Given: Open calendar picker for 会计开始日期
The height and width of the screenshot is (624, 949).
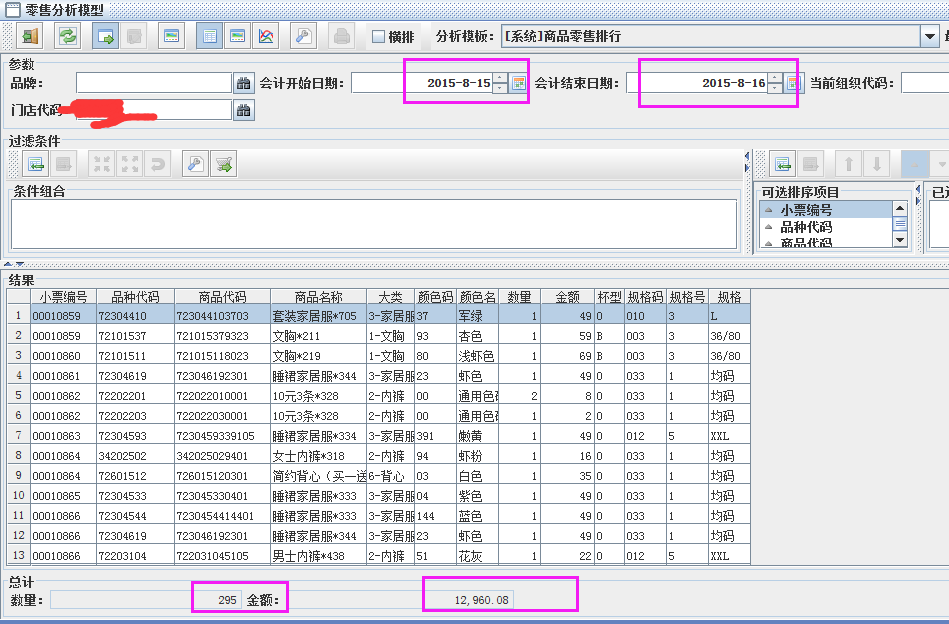Looking at the screenshot, I should tap(518, 84).
